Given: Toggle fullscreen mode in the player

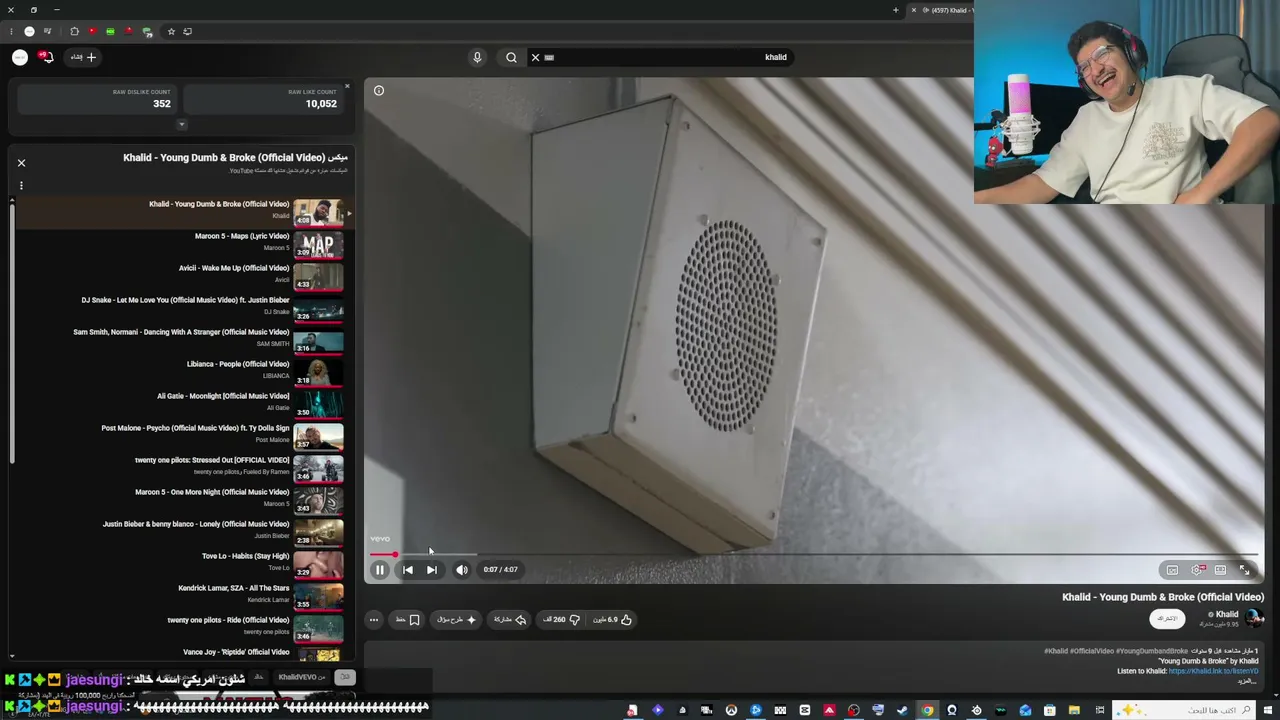Looking at the screenshot, I should pos(1245,570).
